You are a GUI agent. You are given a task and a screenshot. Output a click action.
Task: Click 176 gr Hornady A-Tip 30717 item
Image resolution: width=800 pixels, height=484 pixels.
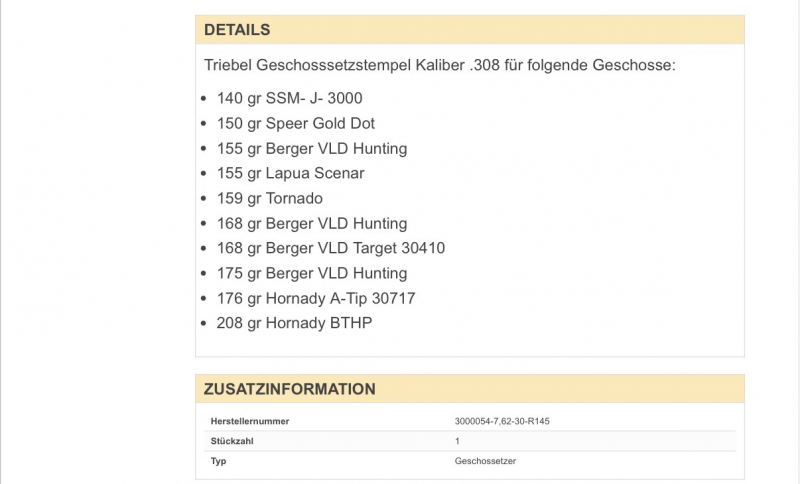click(x=315, y=298)
